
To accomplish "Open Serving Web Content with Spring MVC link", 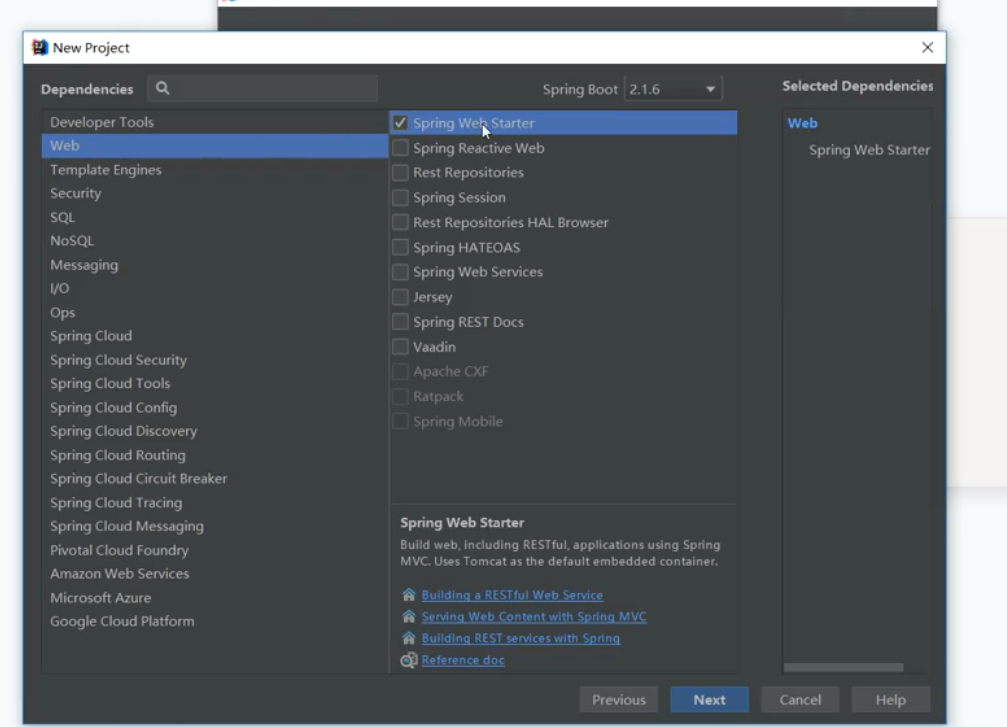I will [x=534, y=617].
